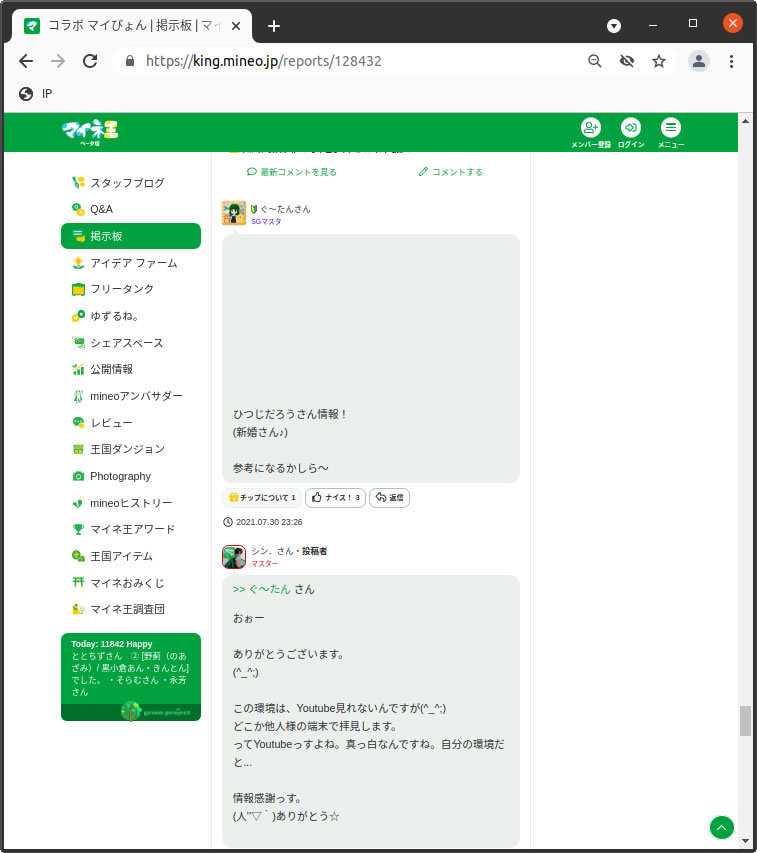Viewport: 757px width, 853px height.
Task: Click the ナイス! thumbs up button
Action: [x=336, y=497]
